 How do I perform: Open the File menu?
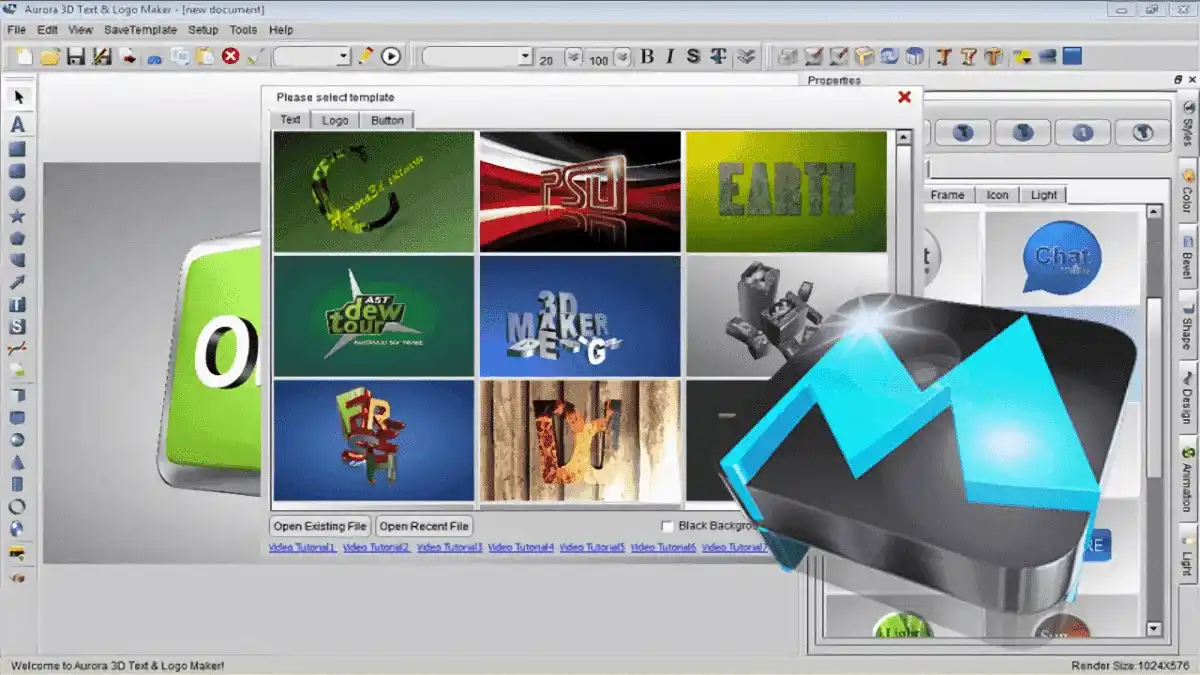[16, 30]
